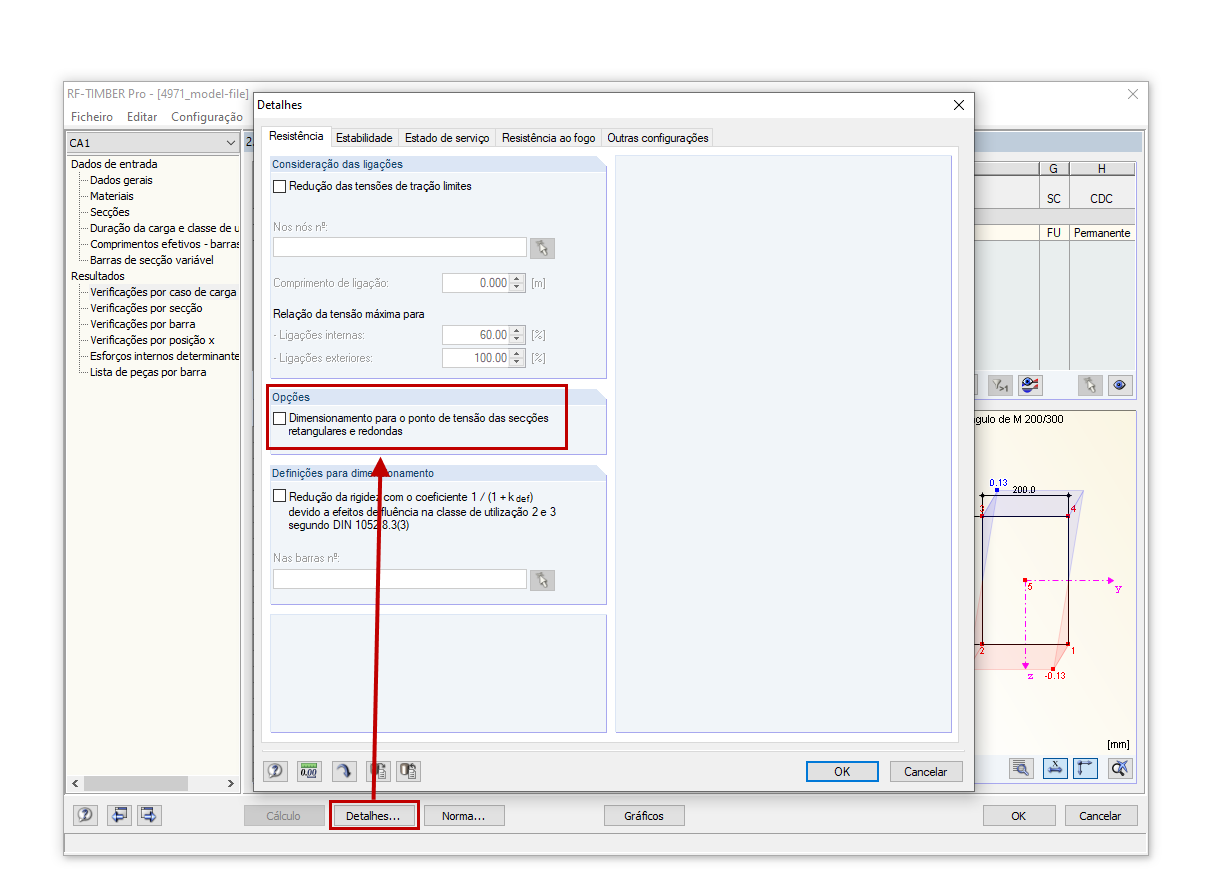Click the show whole section zoom icon
The width and height of the screenshot is (1215, 890).
click(1120, 768)
